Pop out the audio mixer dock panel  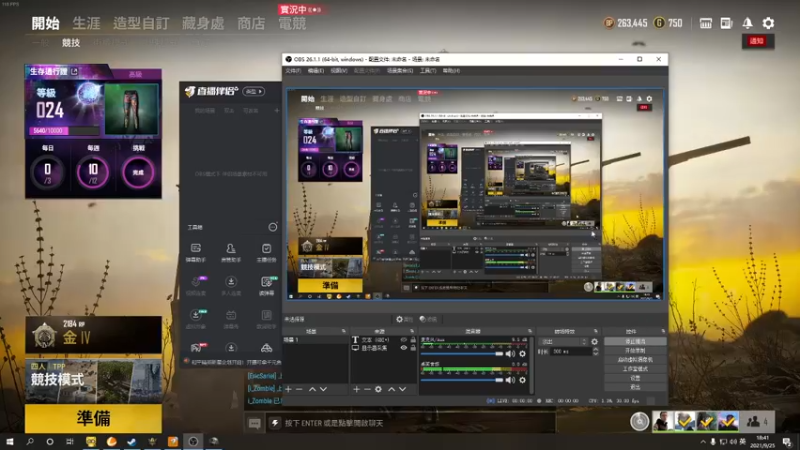530,332
